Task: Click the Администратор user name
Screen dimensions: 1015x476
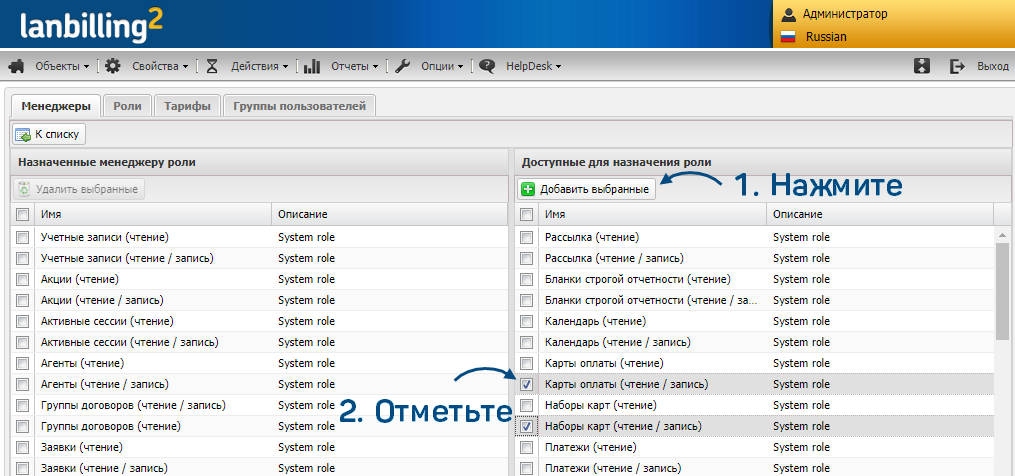Action: click(845, 14)
